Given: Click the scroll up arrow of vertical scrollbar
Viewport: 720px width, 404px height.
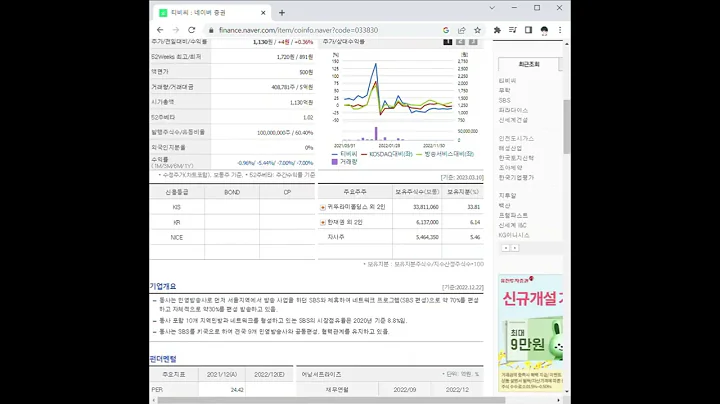Looking at the screenshot, I should (567, 44).
